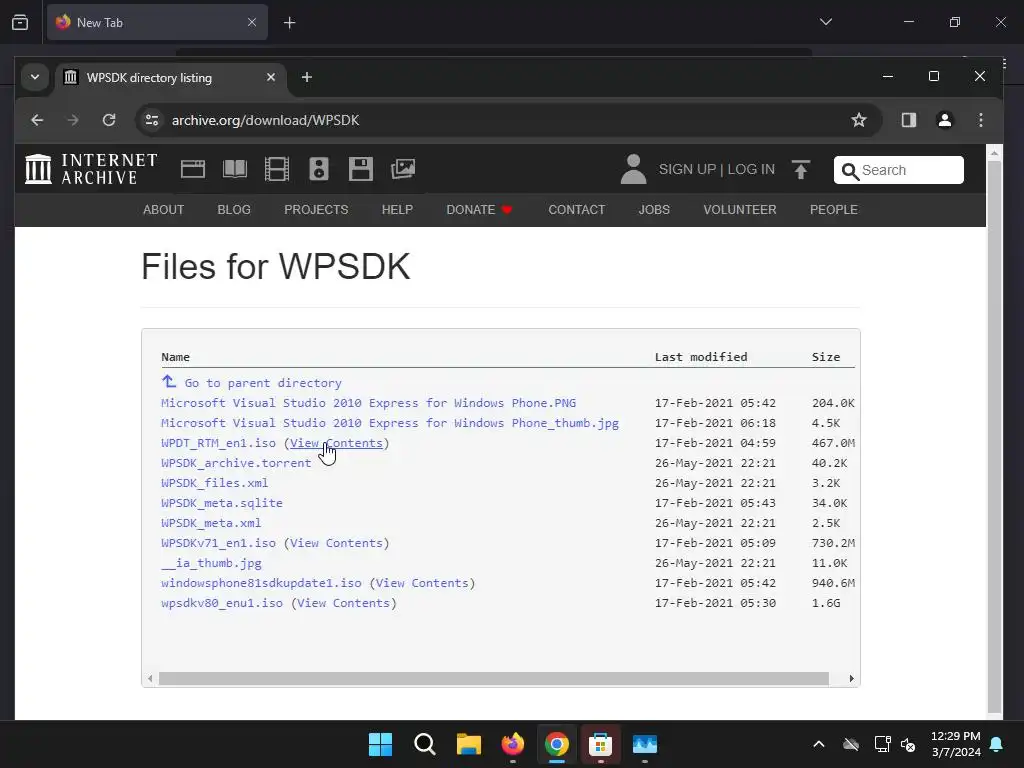
Task: Show hidden system tray icons
Action: coord(818,744)
